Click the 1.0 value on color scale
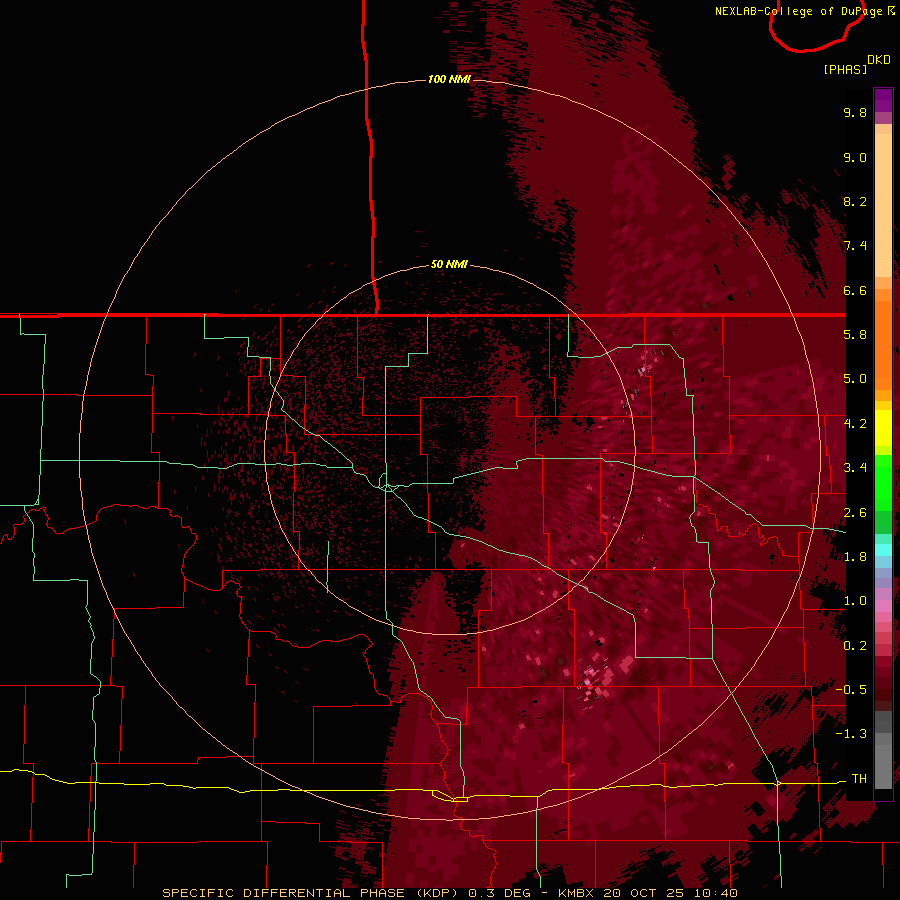This screenshot has height=900, width=900. tap(855, 601)
